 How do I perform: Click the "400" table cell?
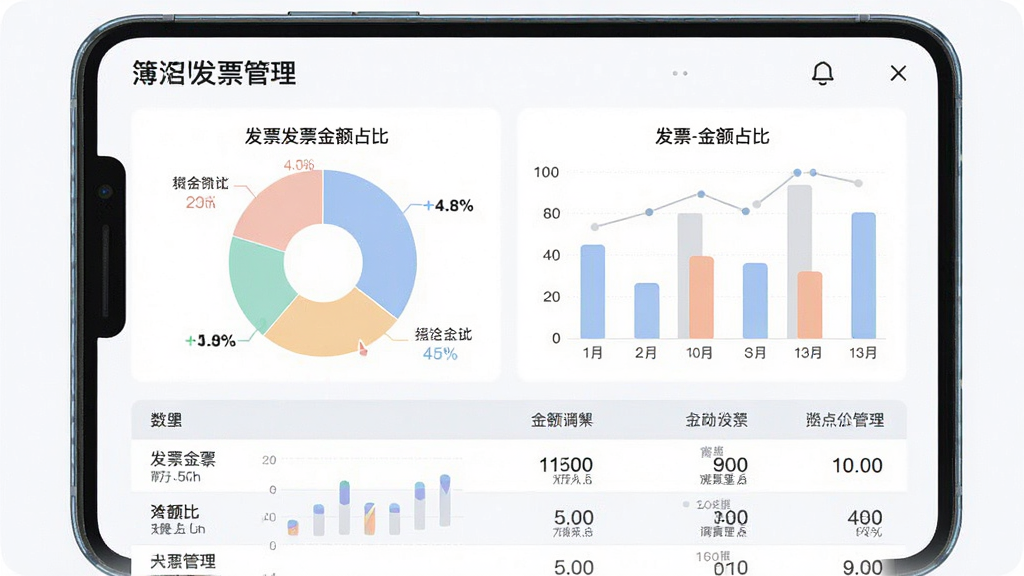pos(865,518)
